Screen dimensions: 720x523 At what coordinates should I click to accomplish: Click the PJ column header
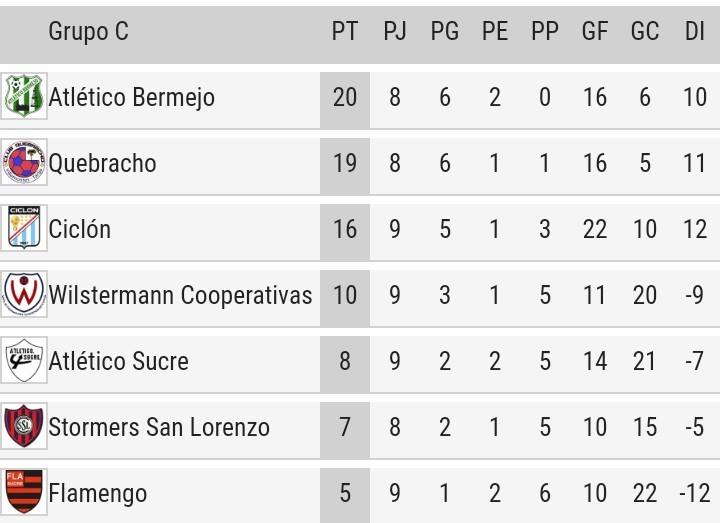[395, 31]
